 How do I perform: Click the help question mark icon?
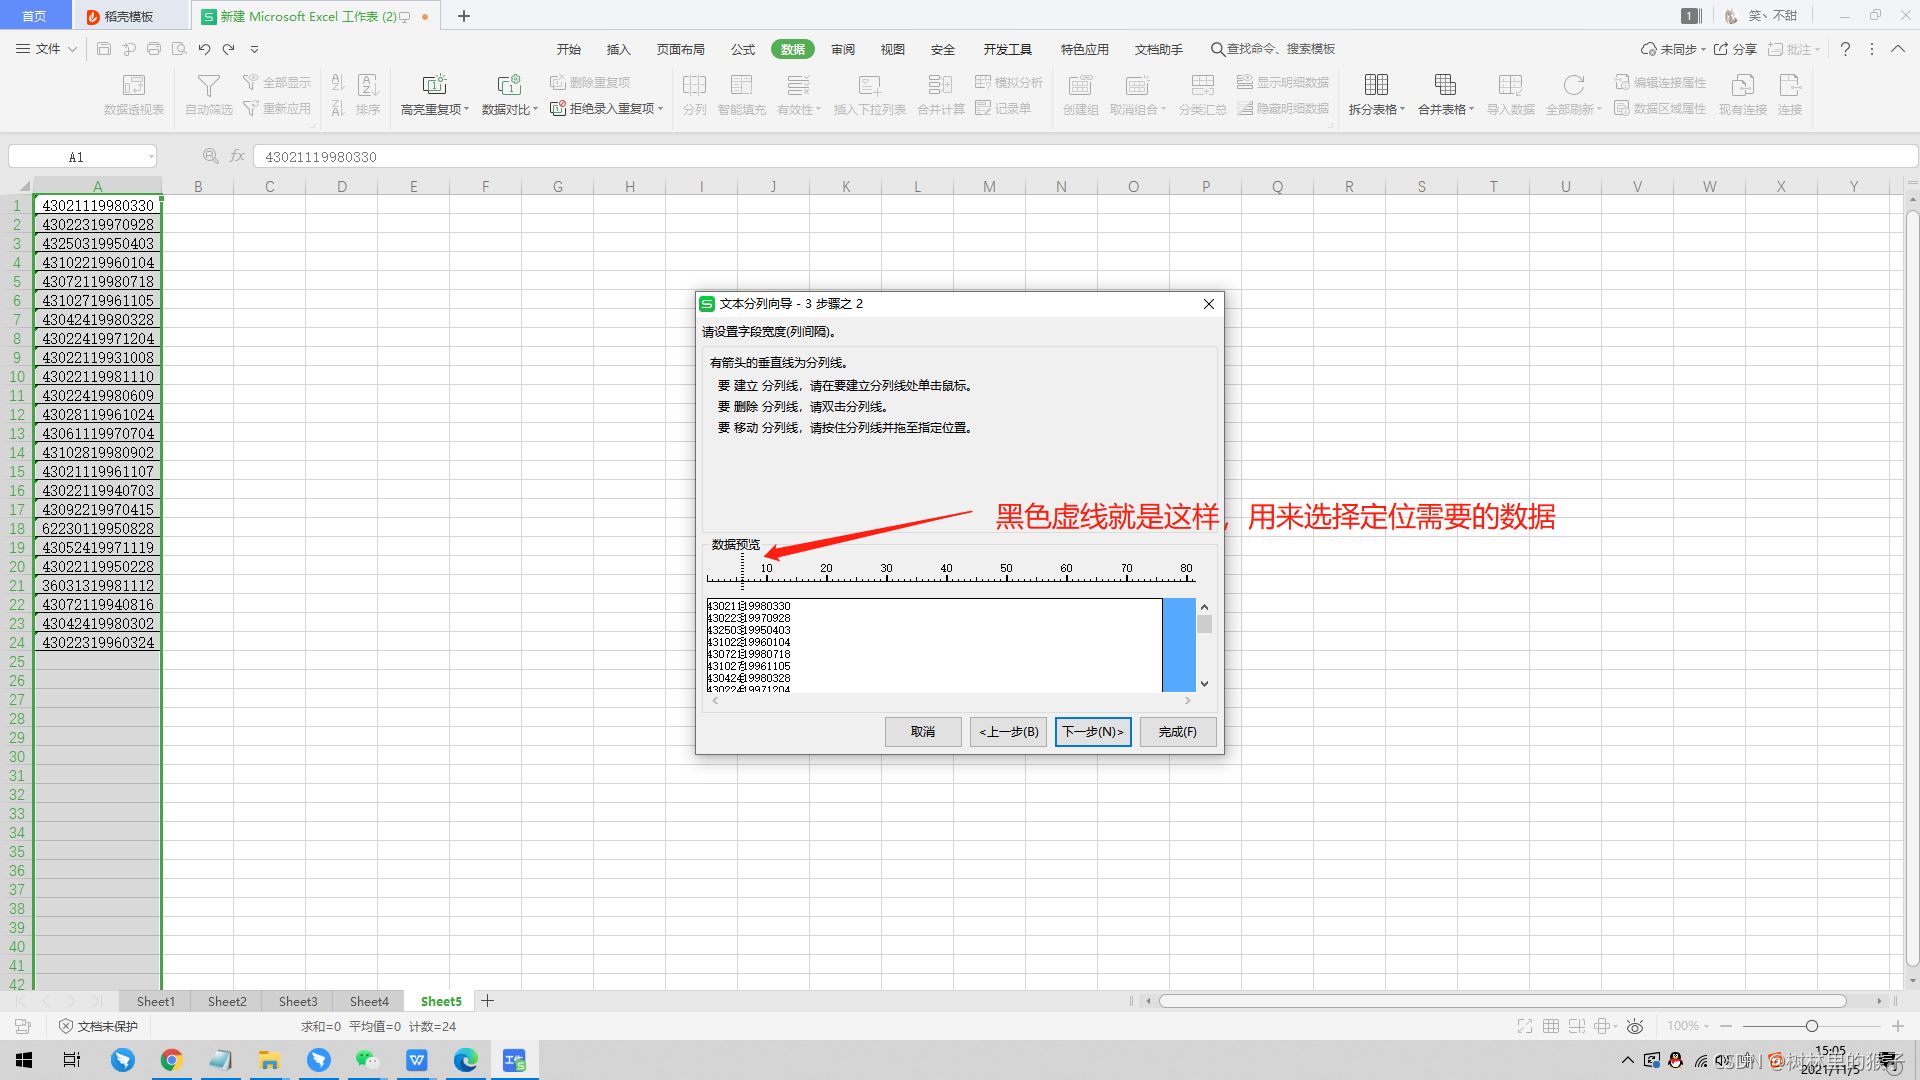coord(1845,49)
